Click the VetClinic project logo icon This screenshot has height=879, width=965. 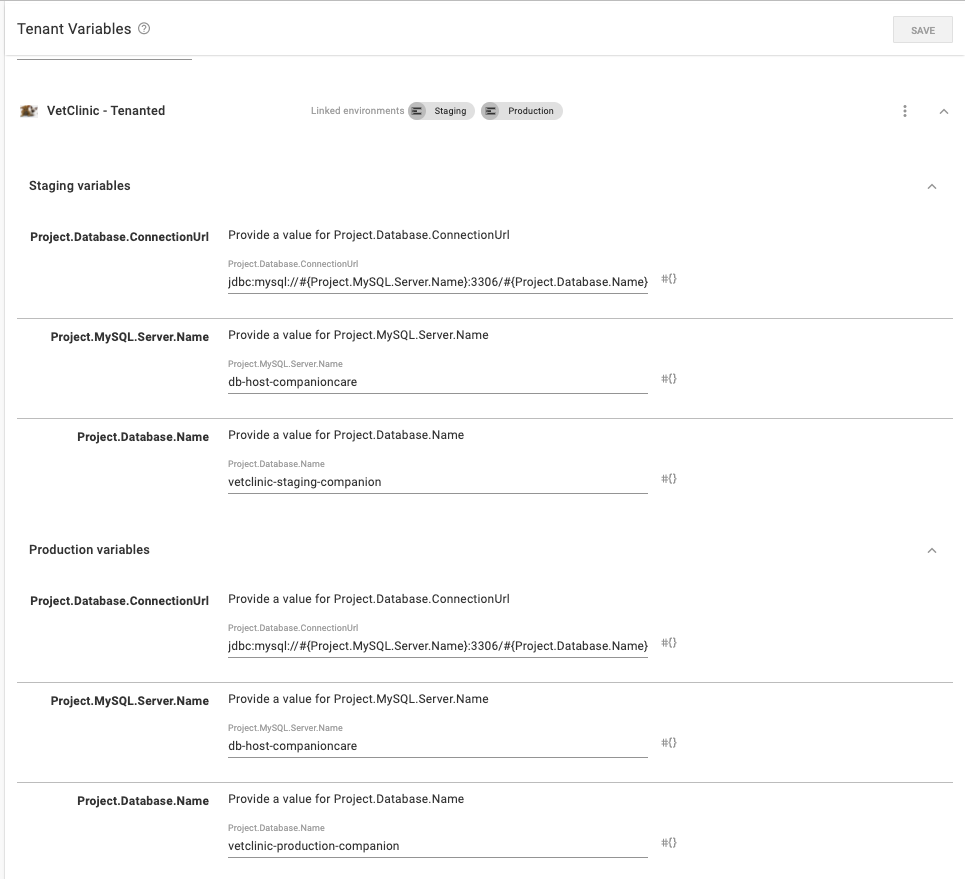(x=29, y=111)
